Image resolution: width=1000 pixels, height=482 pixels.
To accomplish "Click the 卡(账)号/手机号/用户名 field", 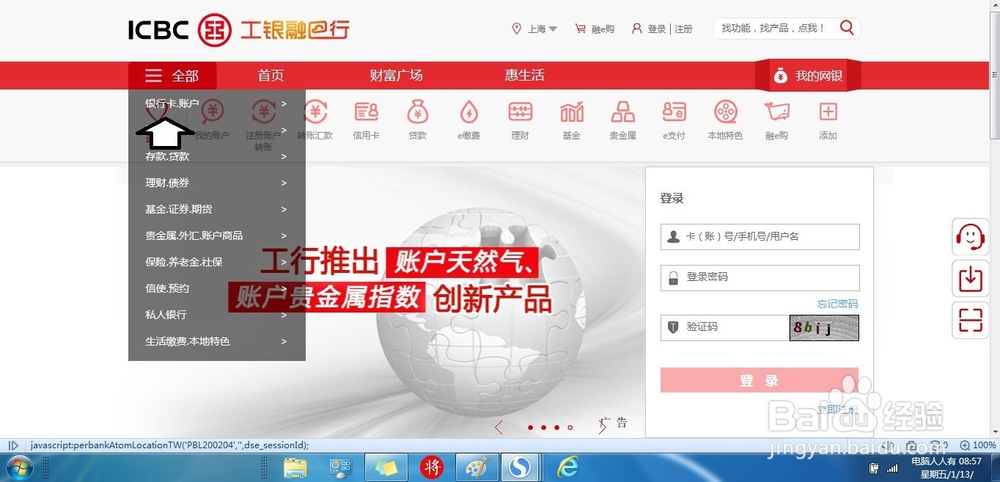I will (x=760, y=237).
